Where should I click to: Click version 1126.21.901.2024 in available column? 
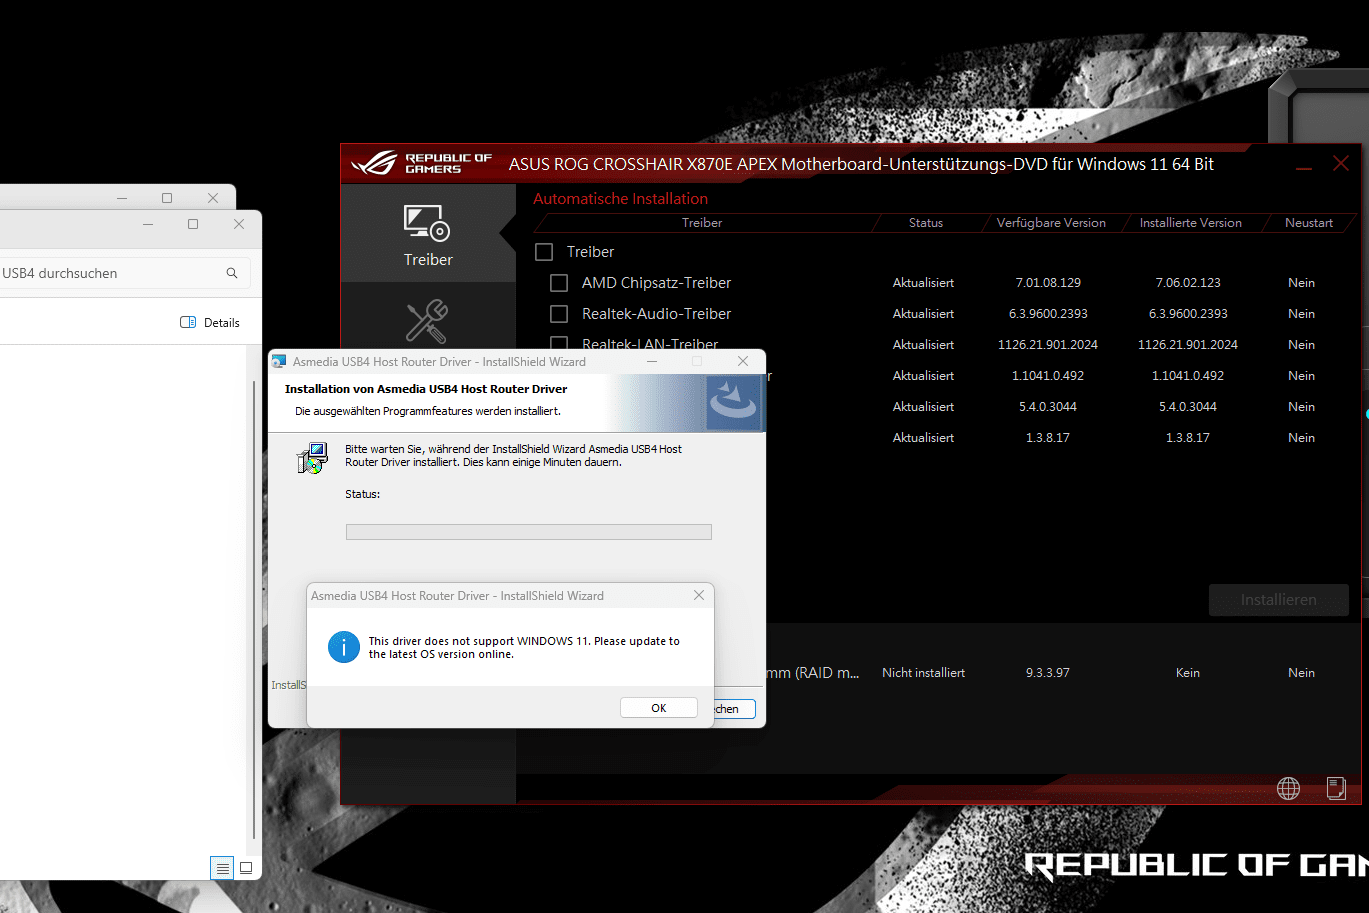(x=1048, y=345)
